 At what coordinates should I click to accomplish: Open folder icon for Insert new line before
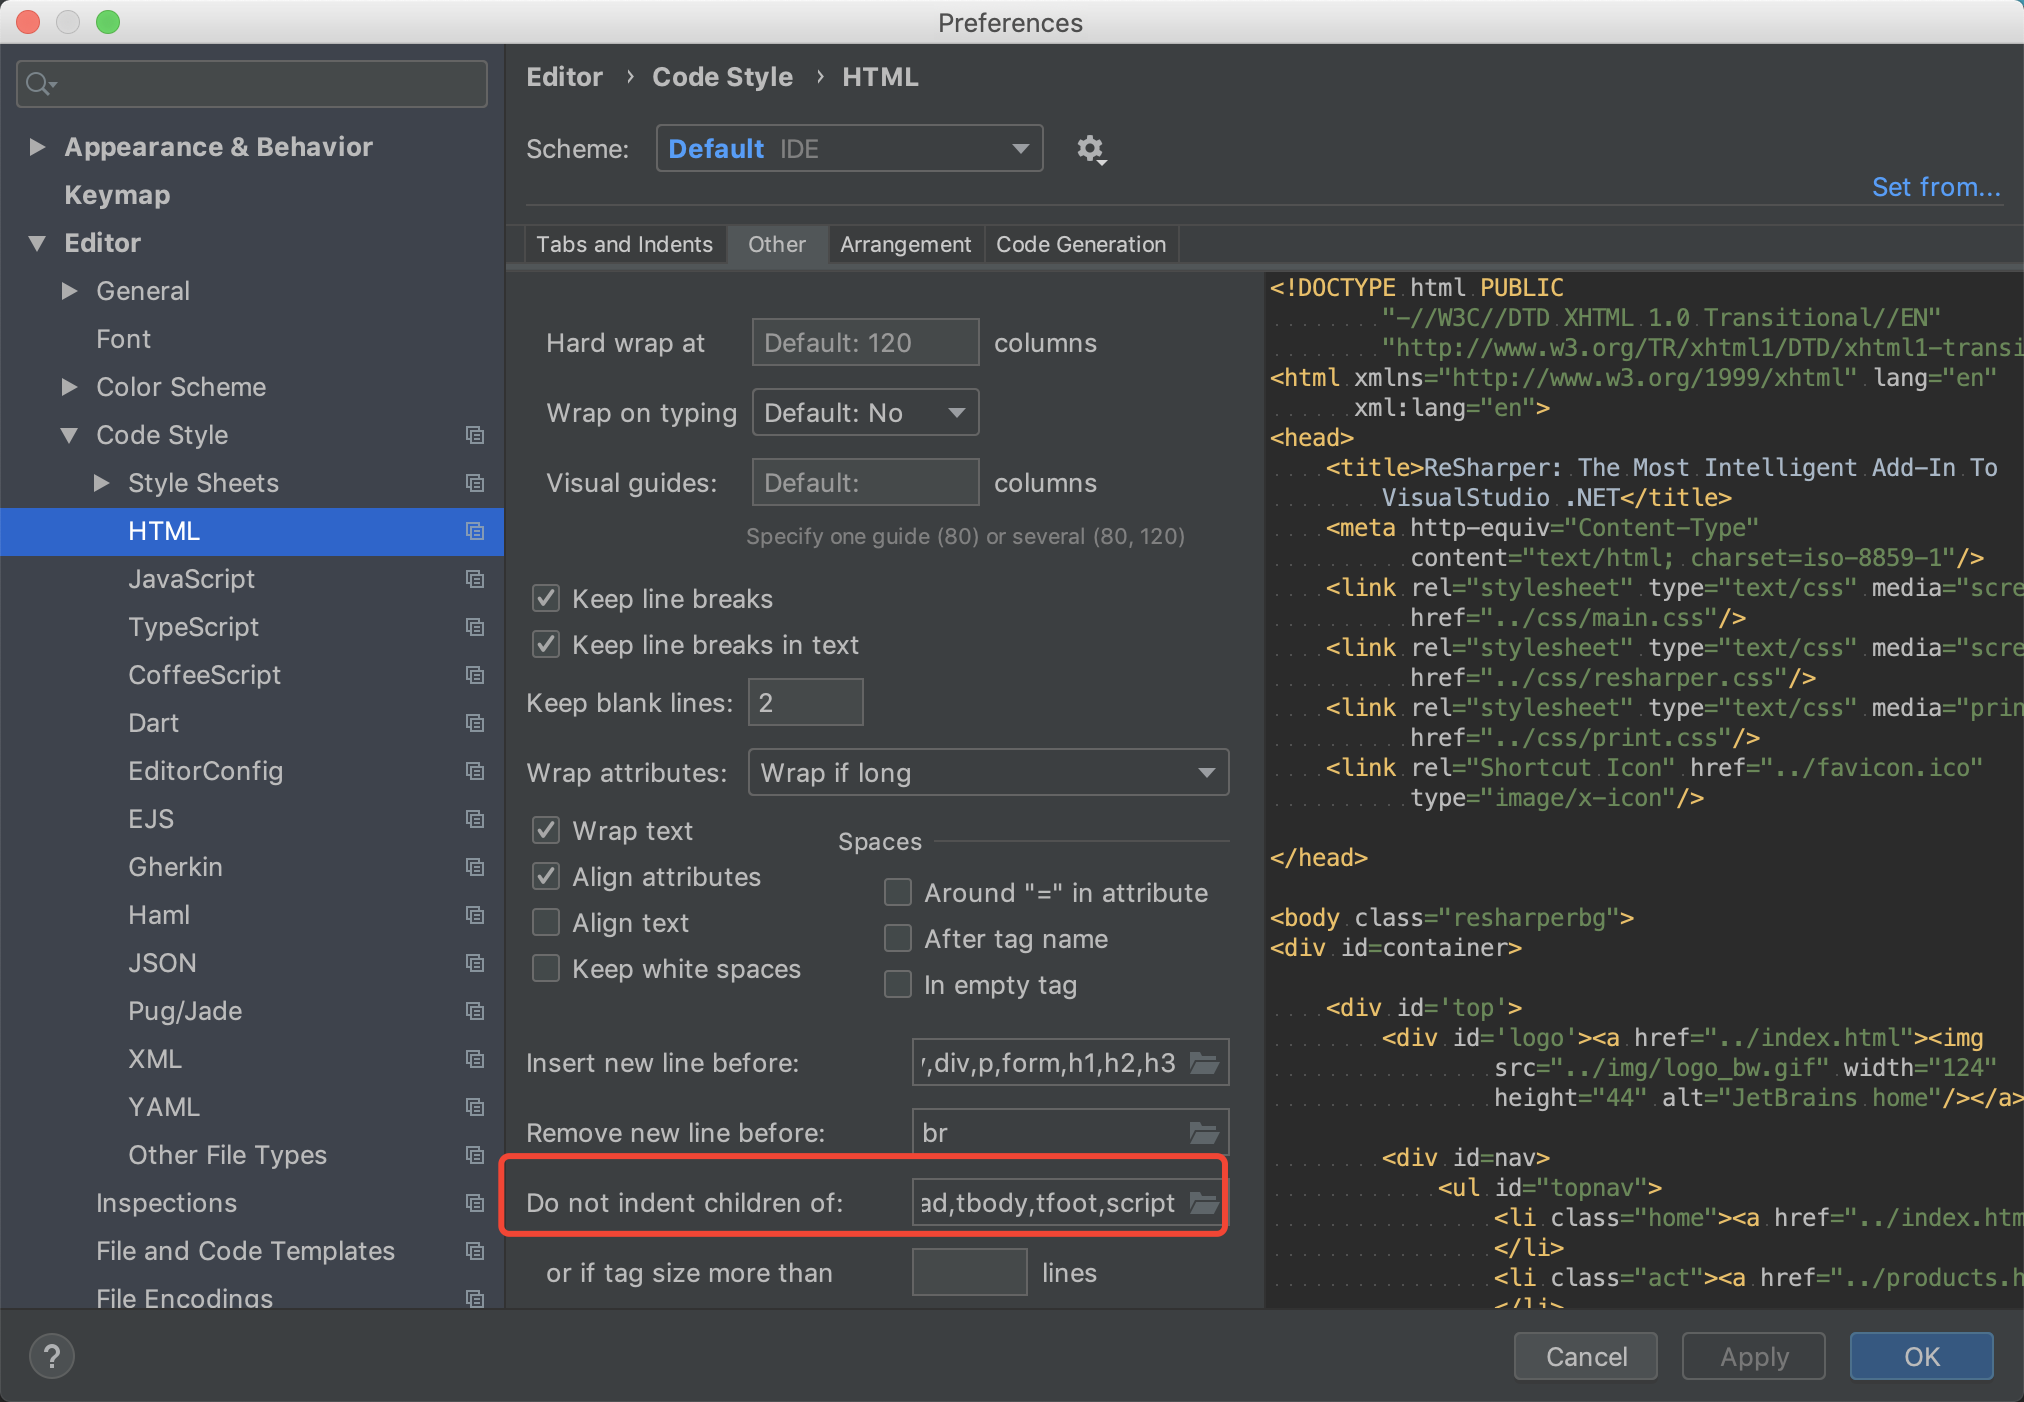tap(1204, 1063)
